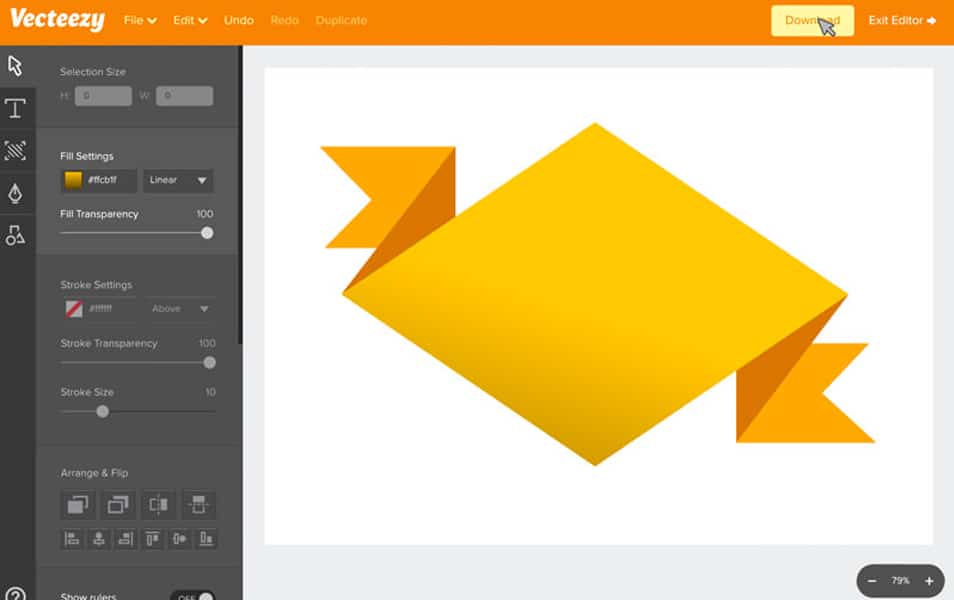This screenshot has width=954, height=600.
Task: Click Undo in the top bar
Action: point(238,19)
